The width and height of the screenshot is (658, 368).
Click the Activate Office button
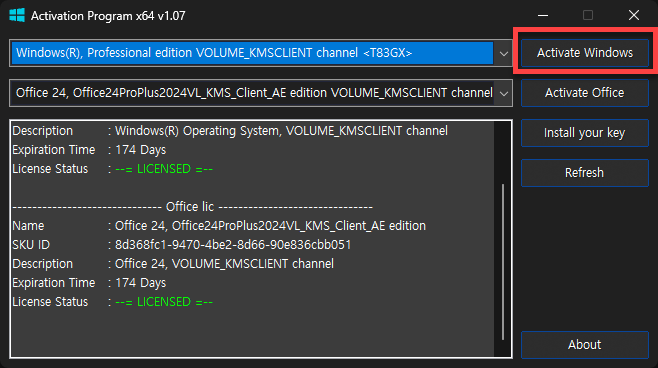(585, 93)
